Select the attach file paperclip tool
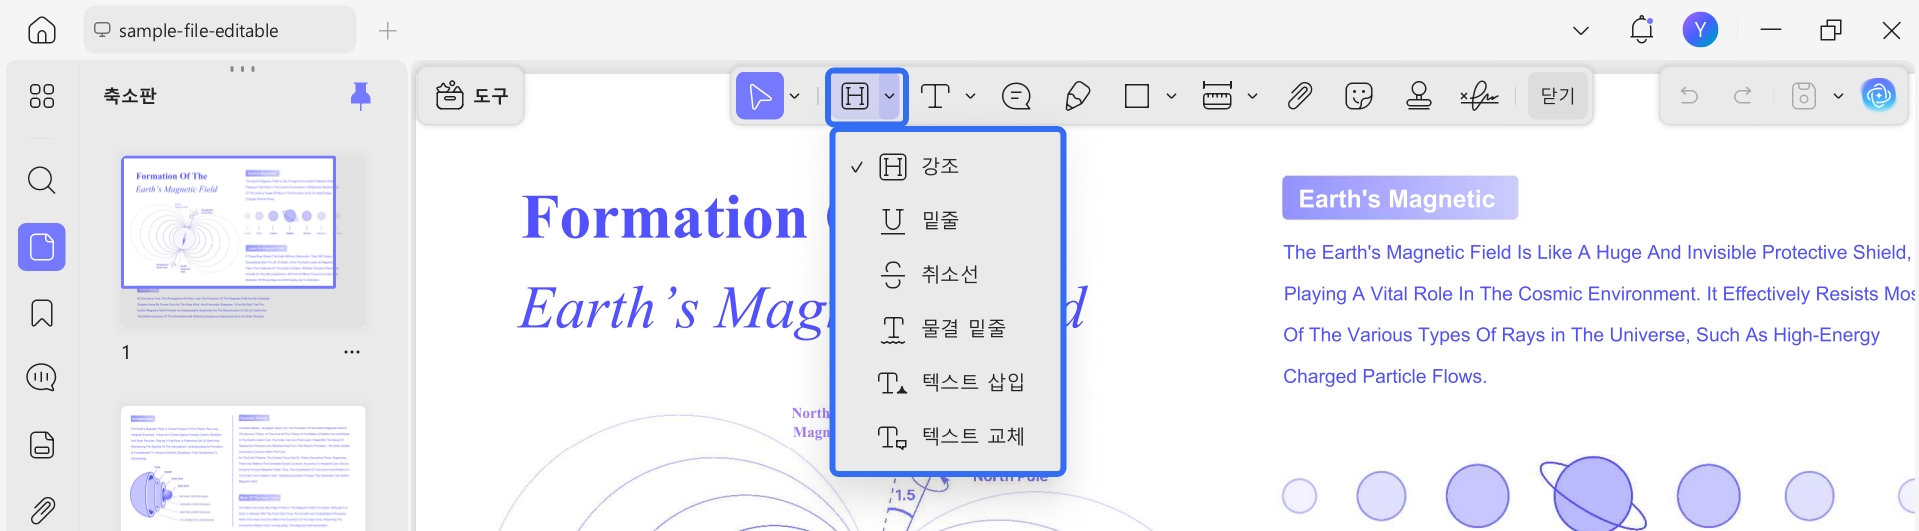 (x=1299, y=96)
